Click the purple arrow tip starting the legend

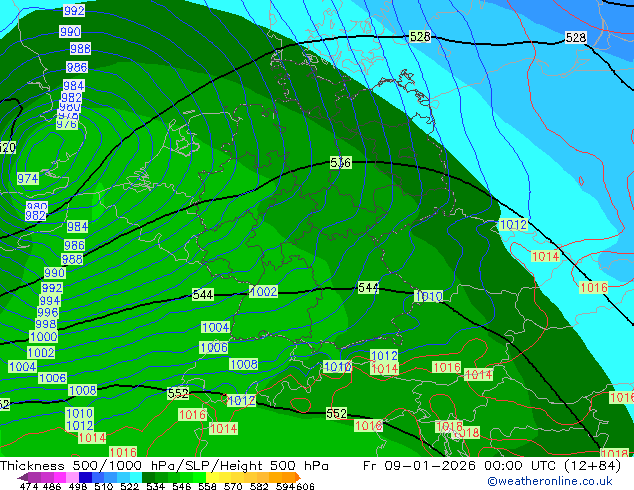[23, 477]
